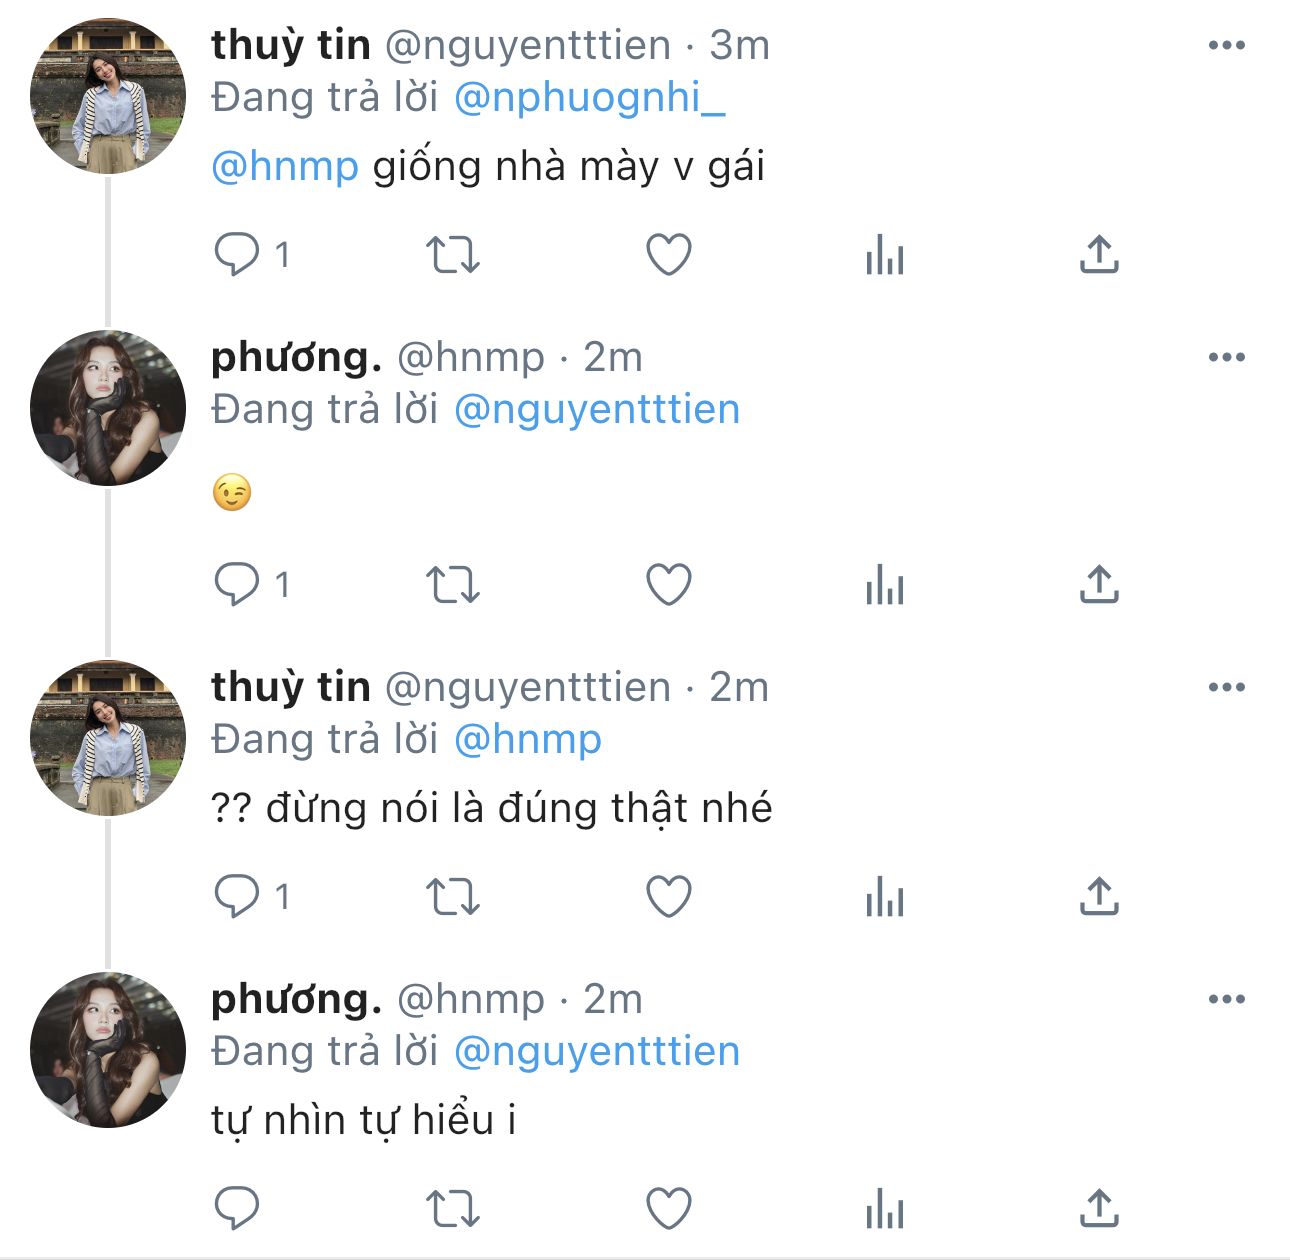Open more options for thuỳ tin's 3m tweet

tap(1226, 45)
